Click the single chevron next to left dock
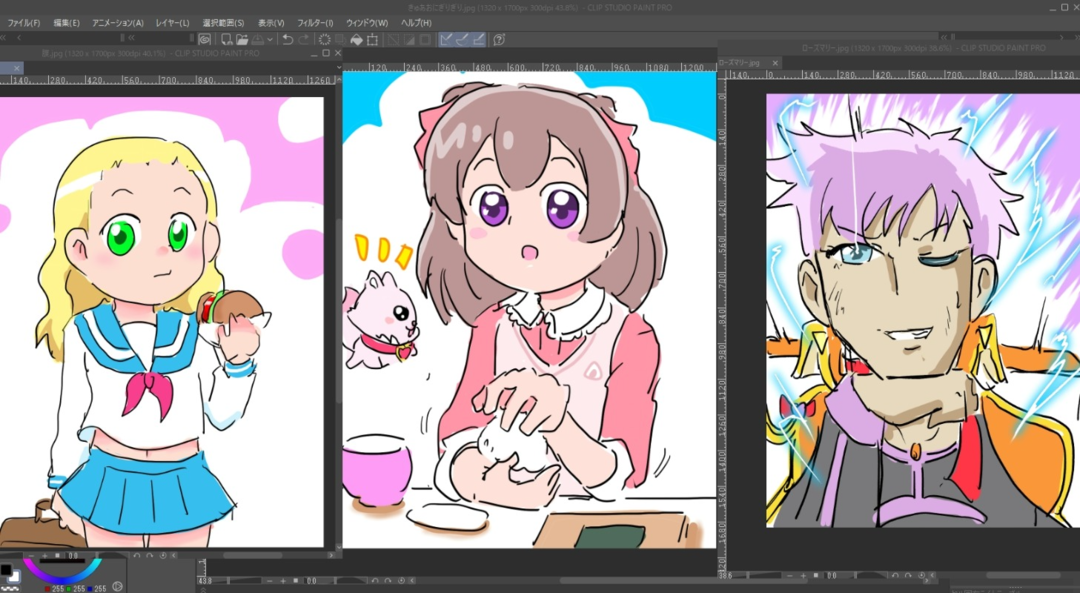The height and width of the screenshot is (593, 1080). (19, 37)
